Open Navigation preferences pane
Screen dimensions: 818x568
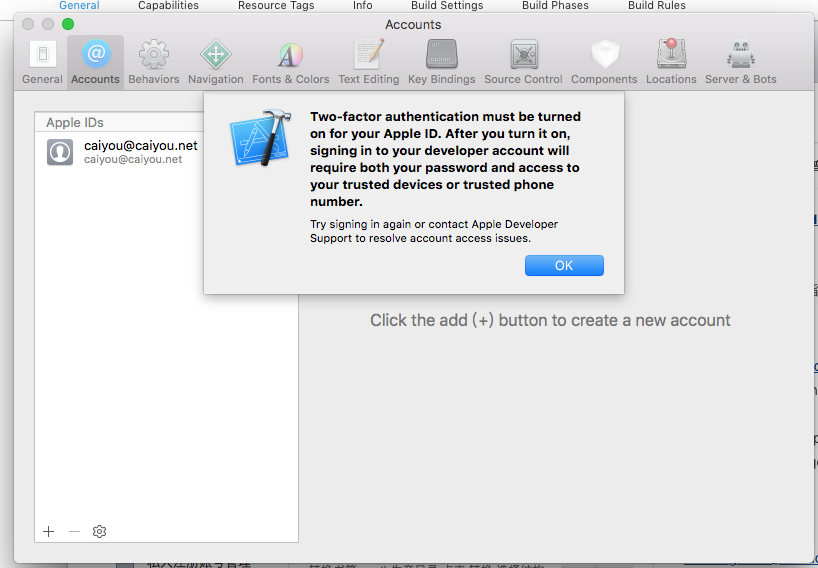tap(215, 62)
